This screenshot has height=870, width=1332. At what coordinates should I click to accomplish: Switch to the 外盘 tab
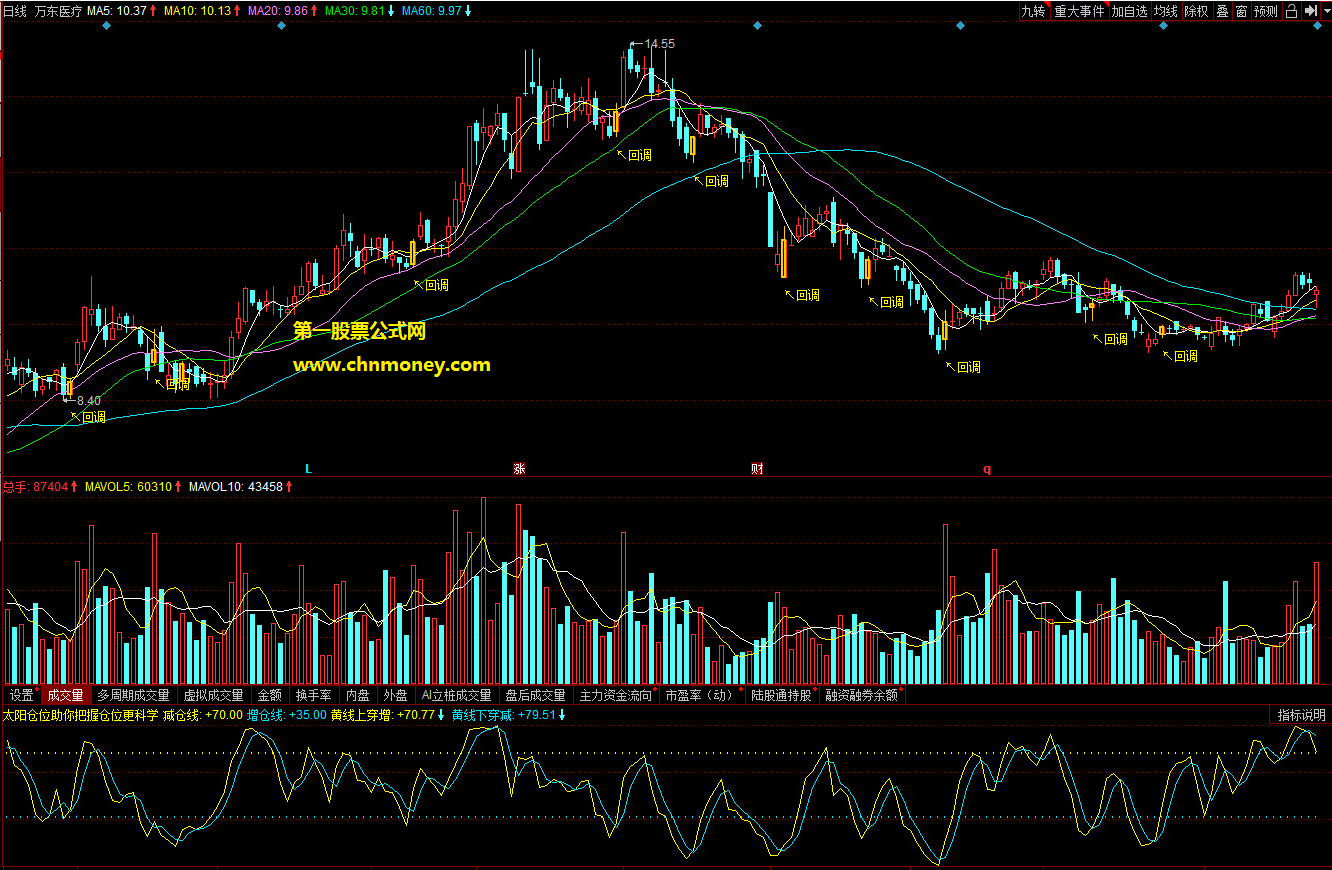[x=395, y=695]
